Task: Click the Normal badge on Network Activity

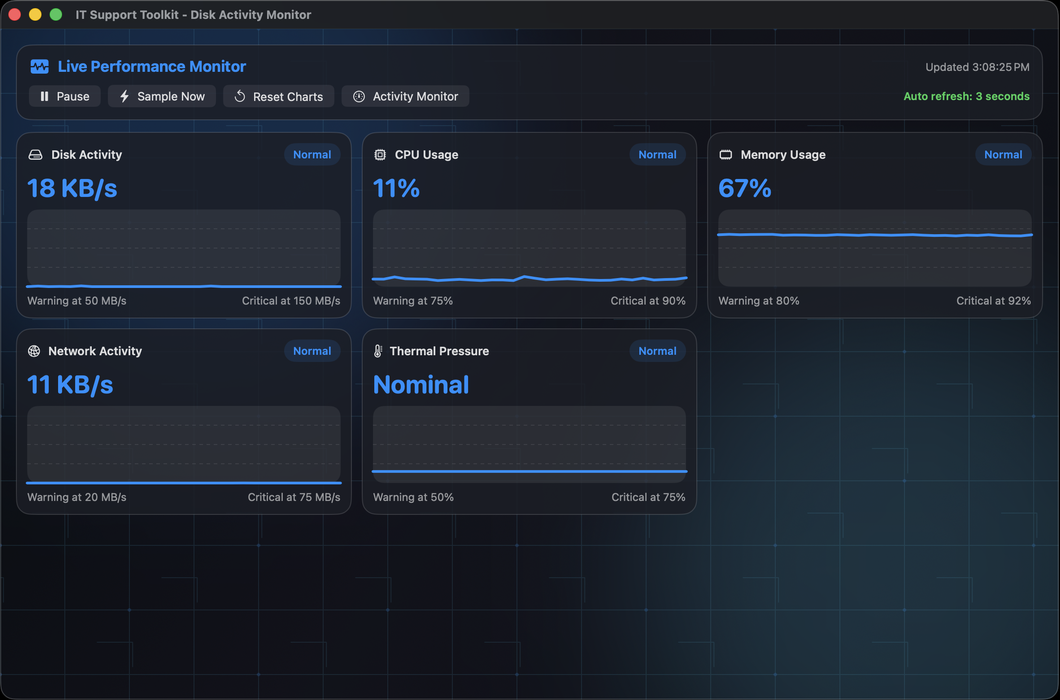Action: [312, 351]
